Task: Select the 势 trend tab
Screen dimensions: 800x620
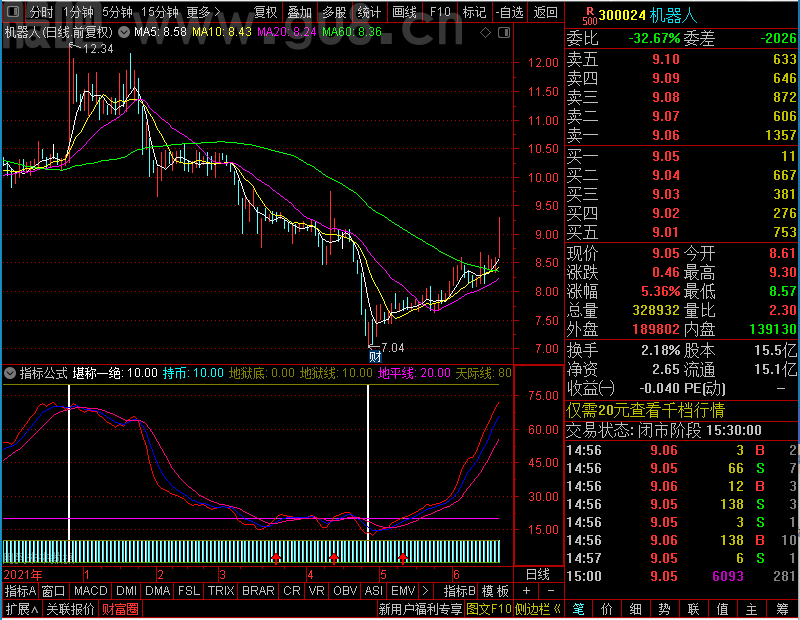Action: [664, 609]
